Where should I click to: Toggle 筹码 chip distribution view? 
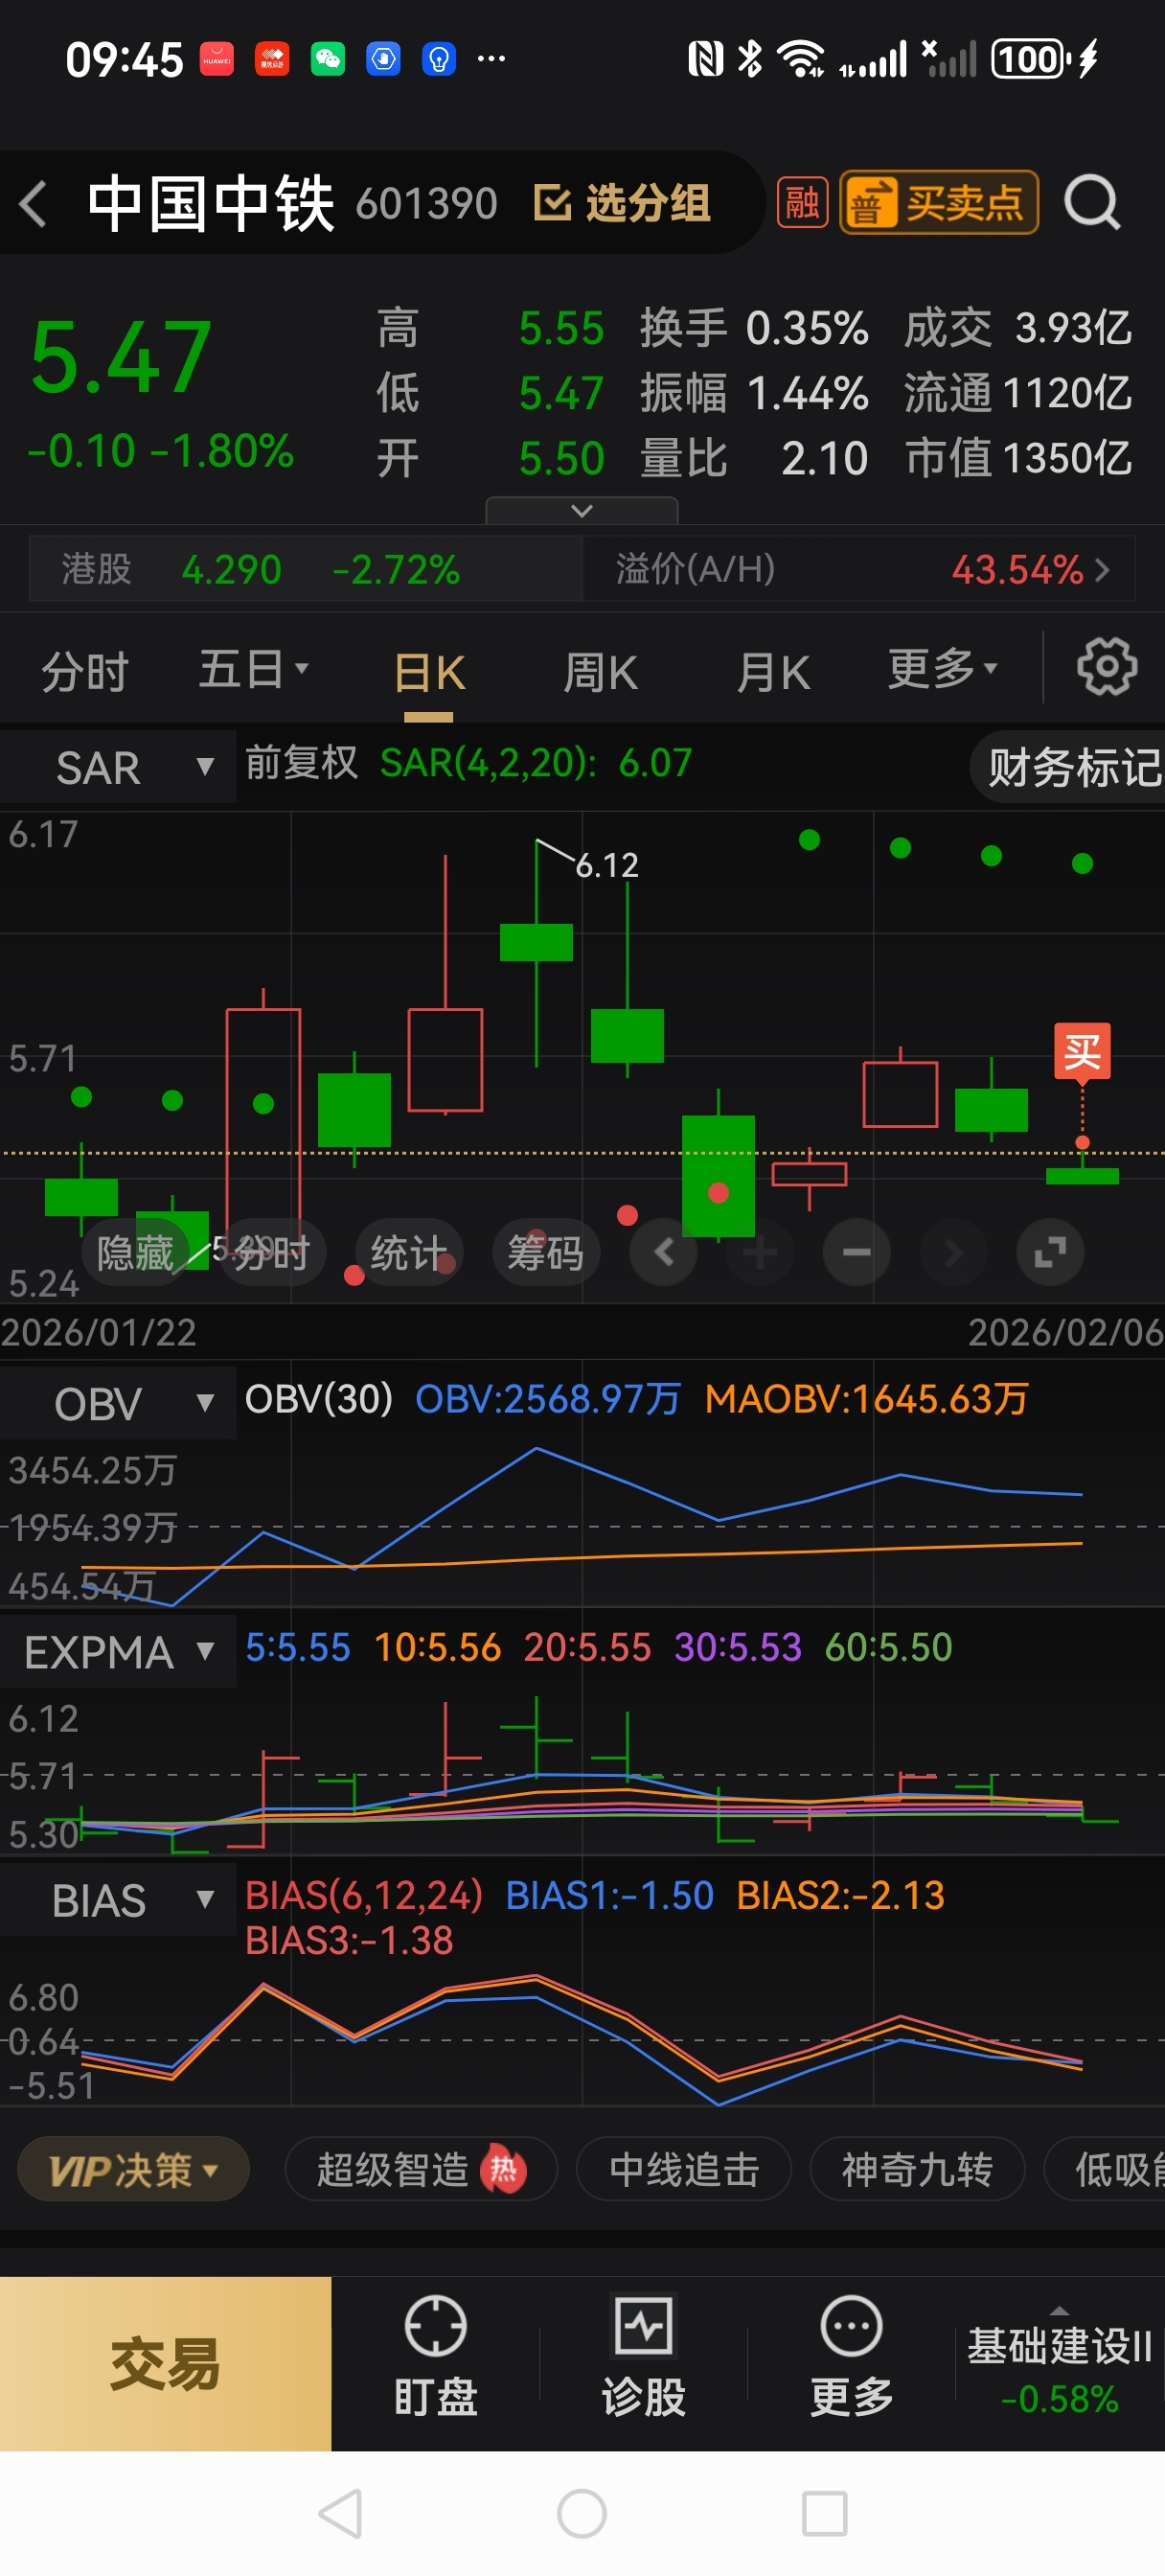545,1252
